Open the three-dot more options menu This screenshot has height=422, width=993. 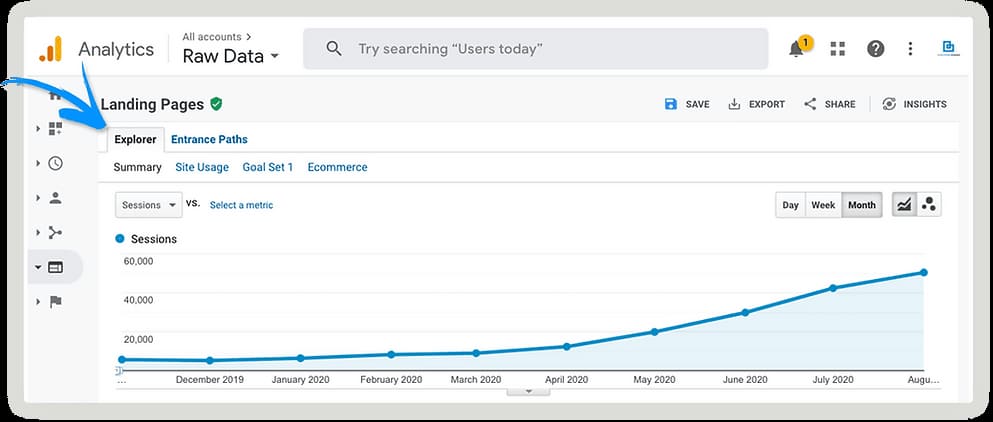(x=910, y=49)
